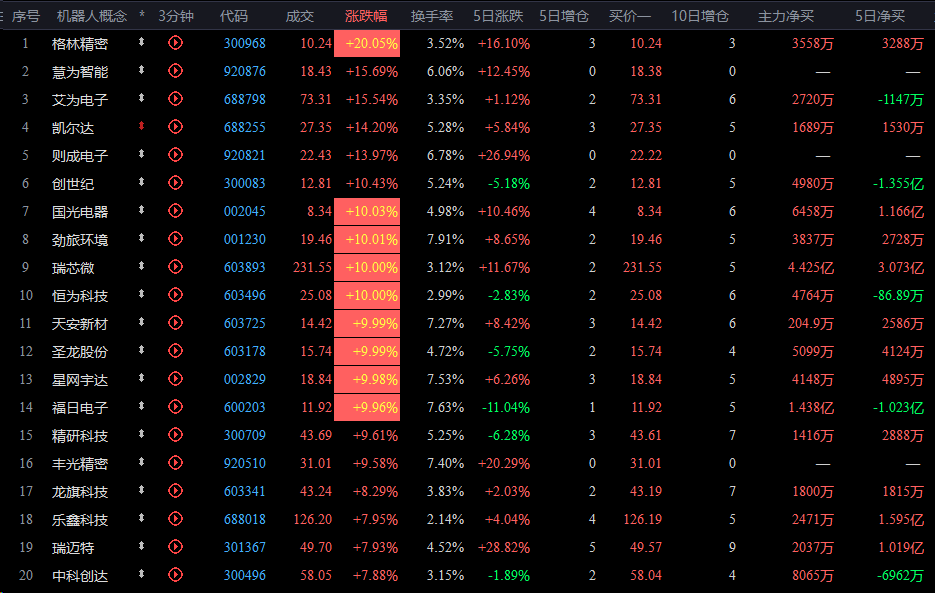Open 3-minute icon in 中科创达 row
935x593 pixels.
[x=175, y=575]
